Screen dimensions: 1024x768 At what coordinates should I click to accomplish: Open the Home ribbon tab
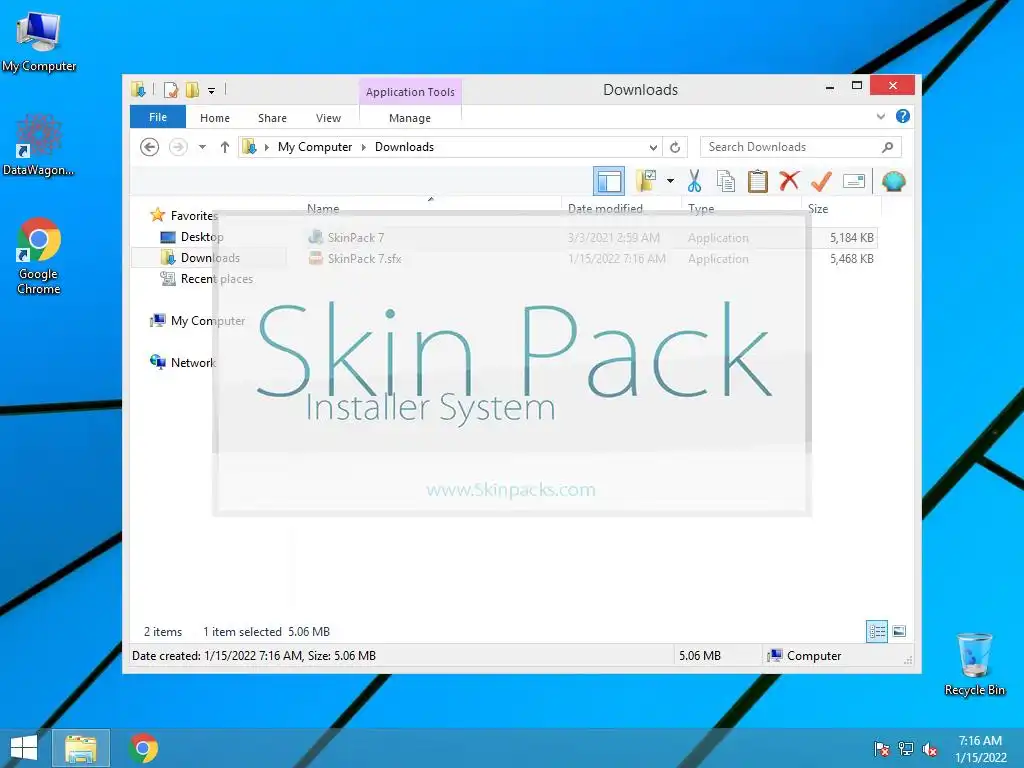215,118
